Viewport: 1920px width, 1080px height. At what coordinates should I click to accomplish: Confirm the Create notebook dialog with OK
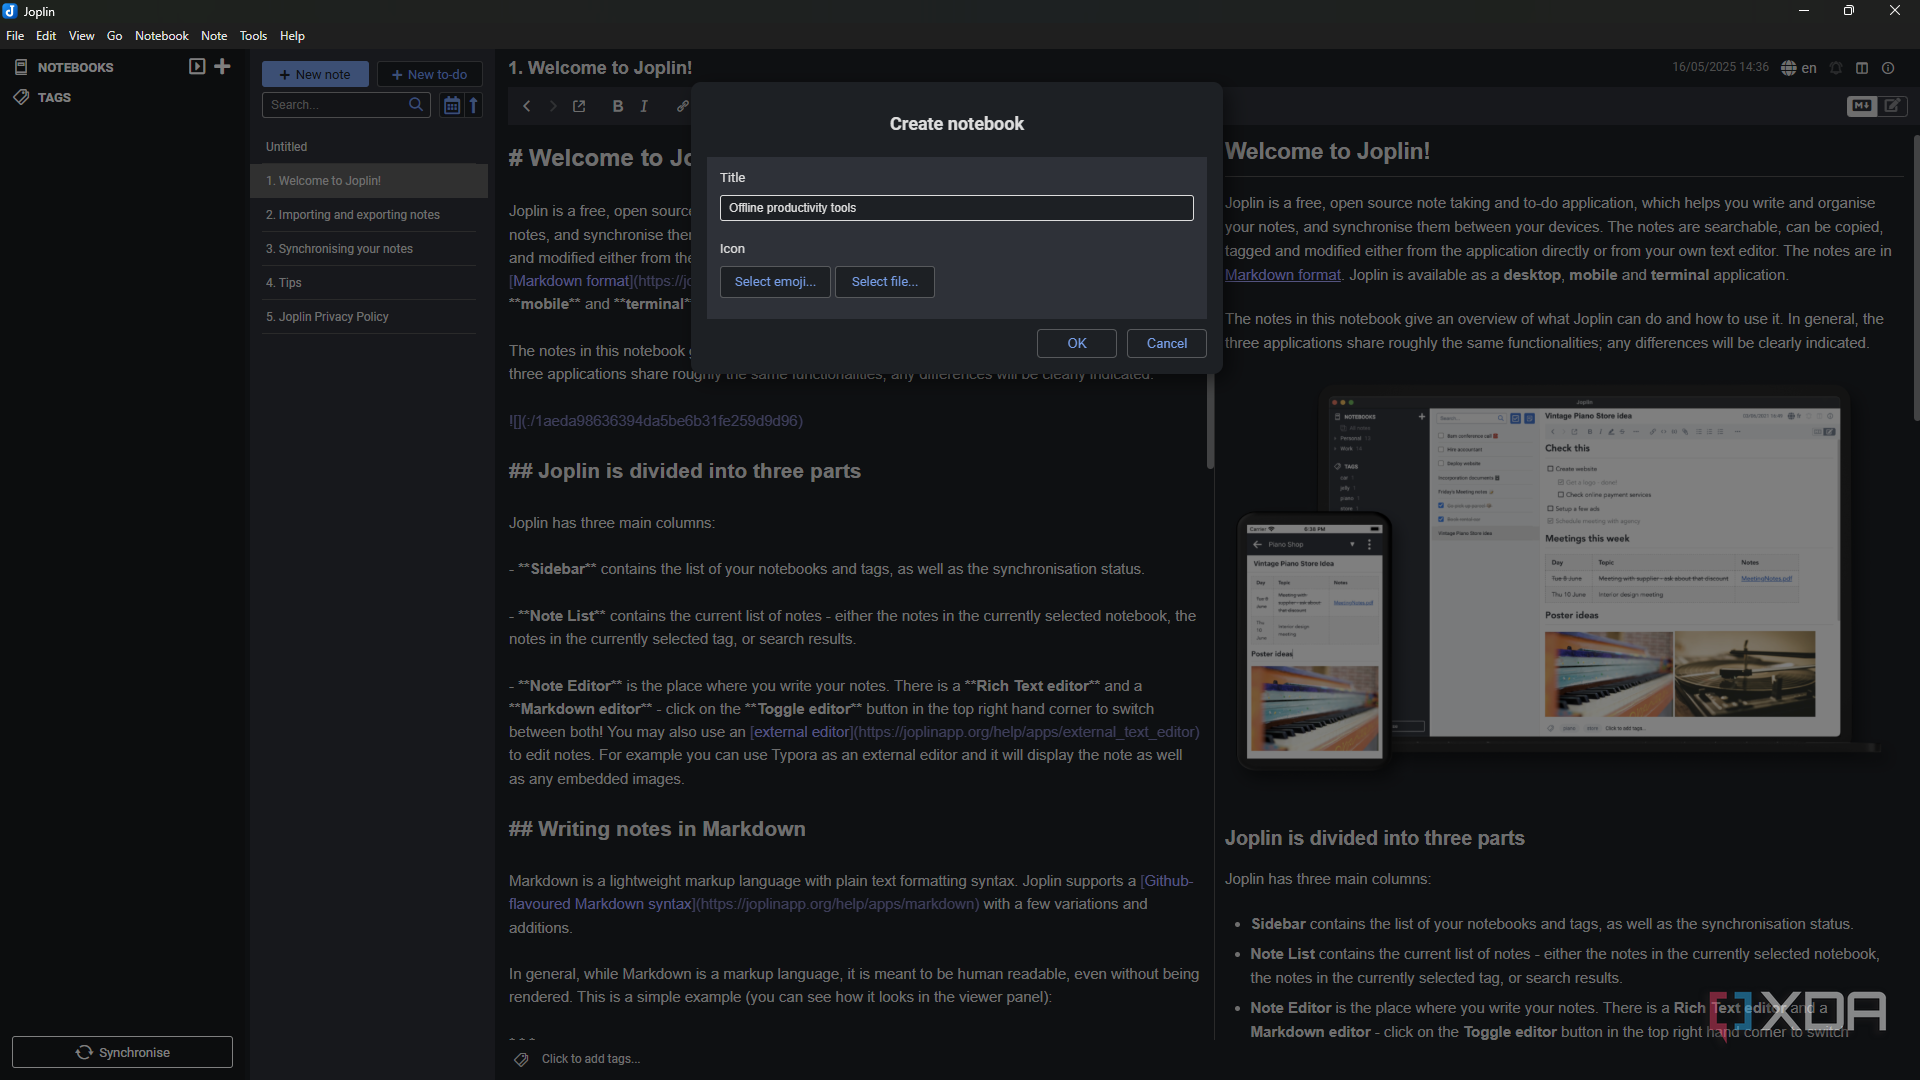pyautogui.click(x=1077, y=343)
